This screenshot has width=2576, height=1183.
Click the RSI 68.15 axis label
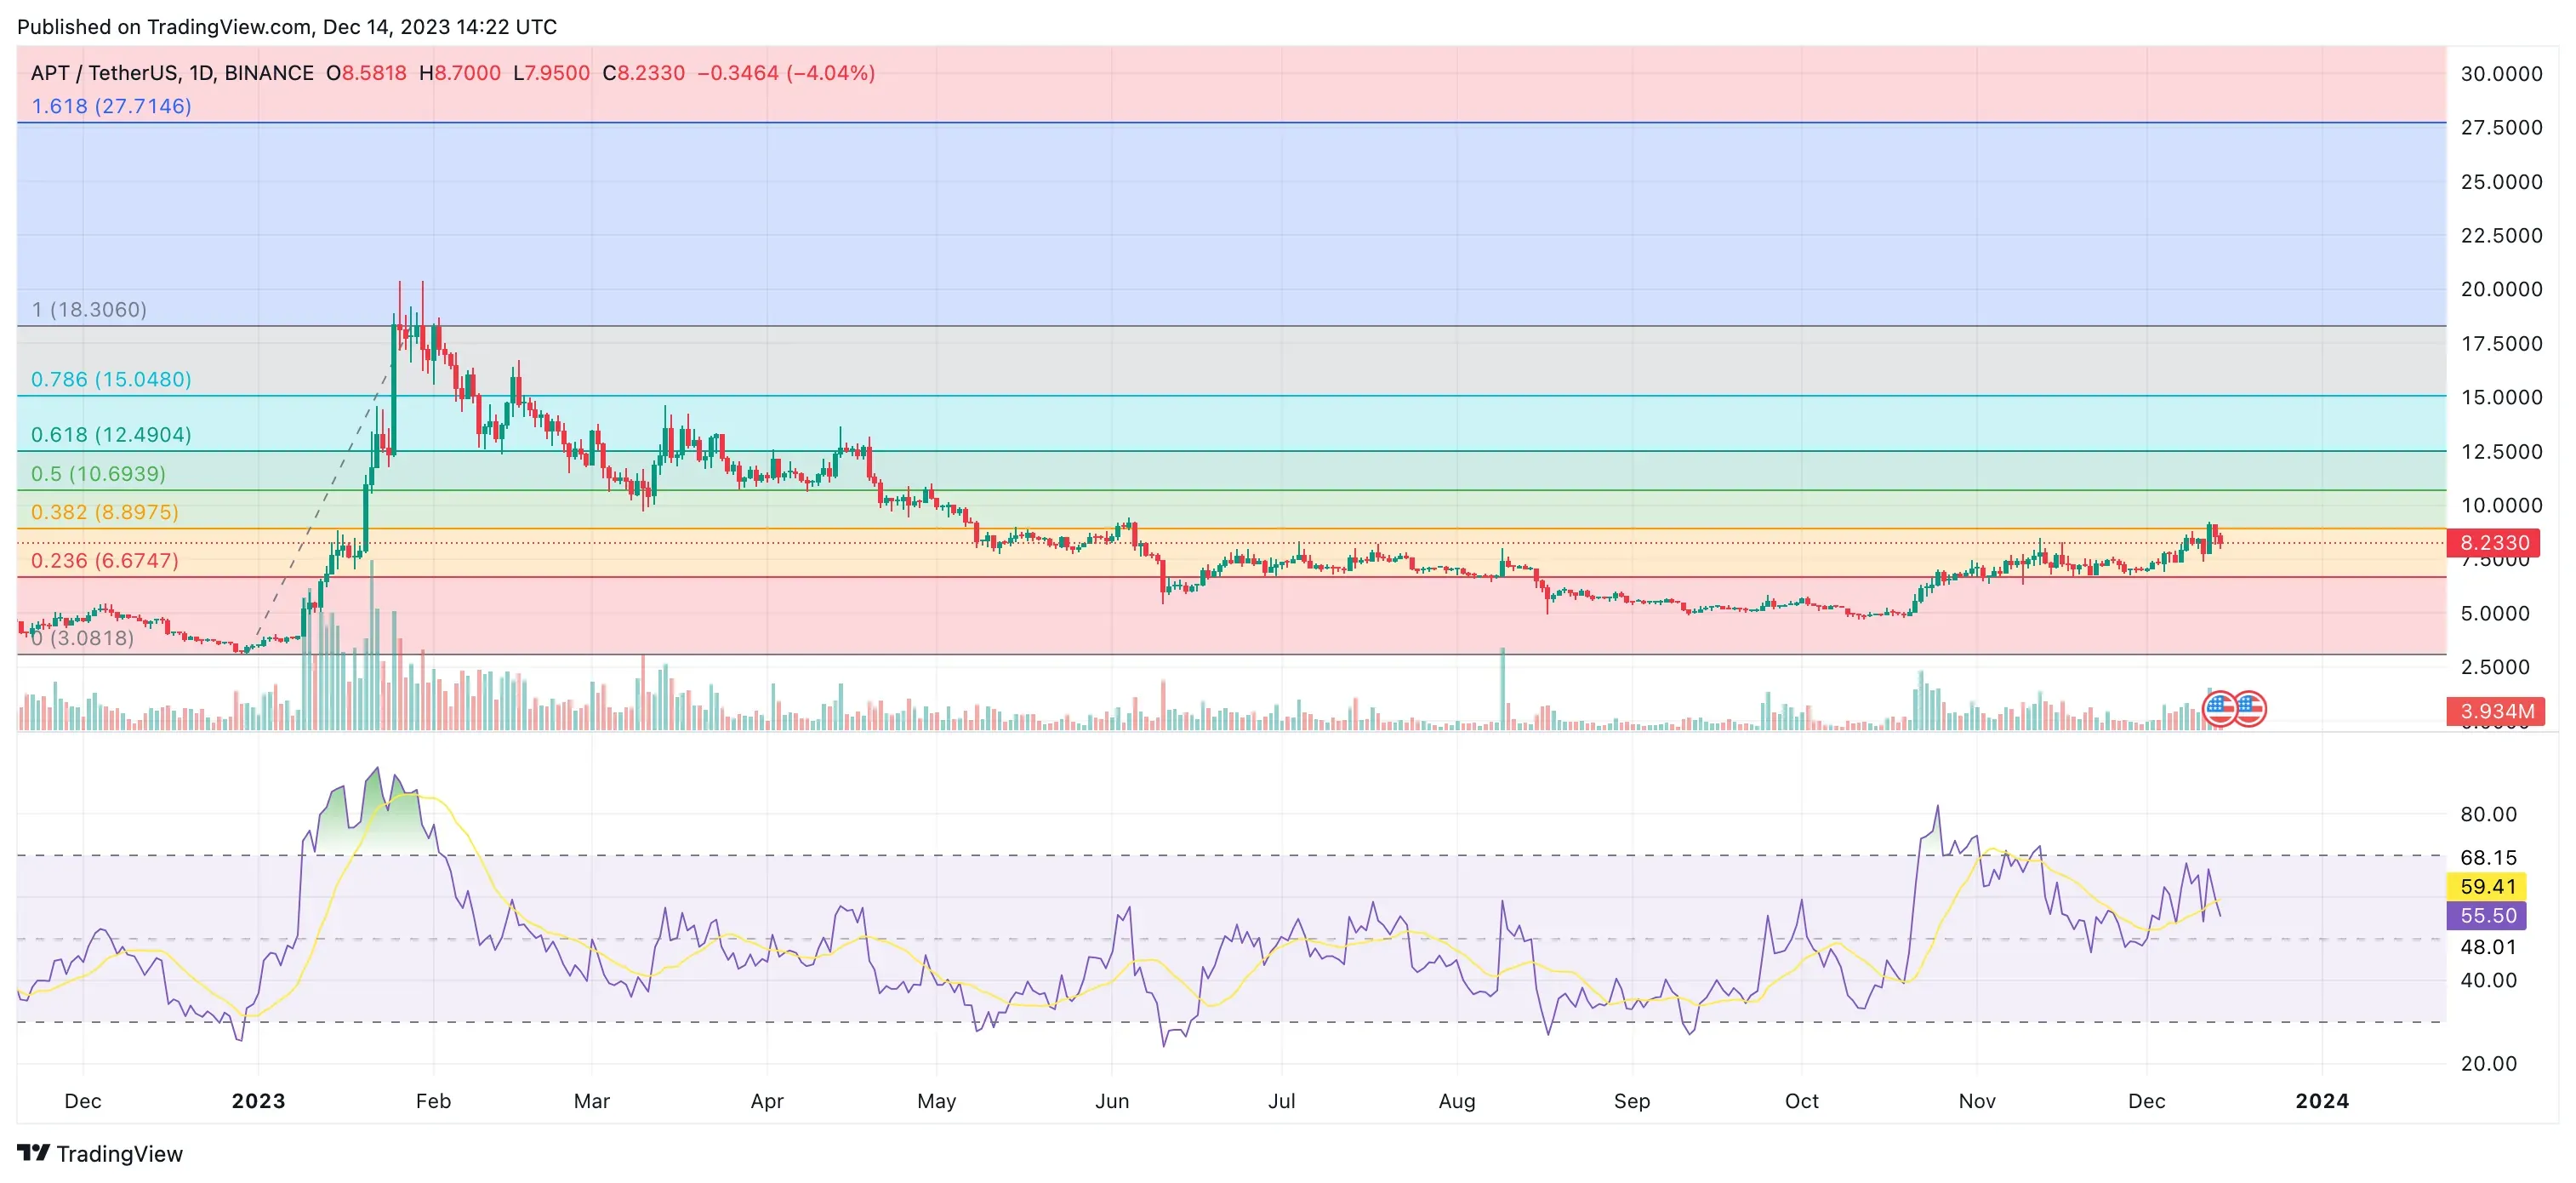pos(2488,857)
